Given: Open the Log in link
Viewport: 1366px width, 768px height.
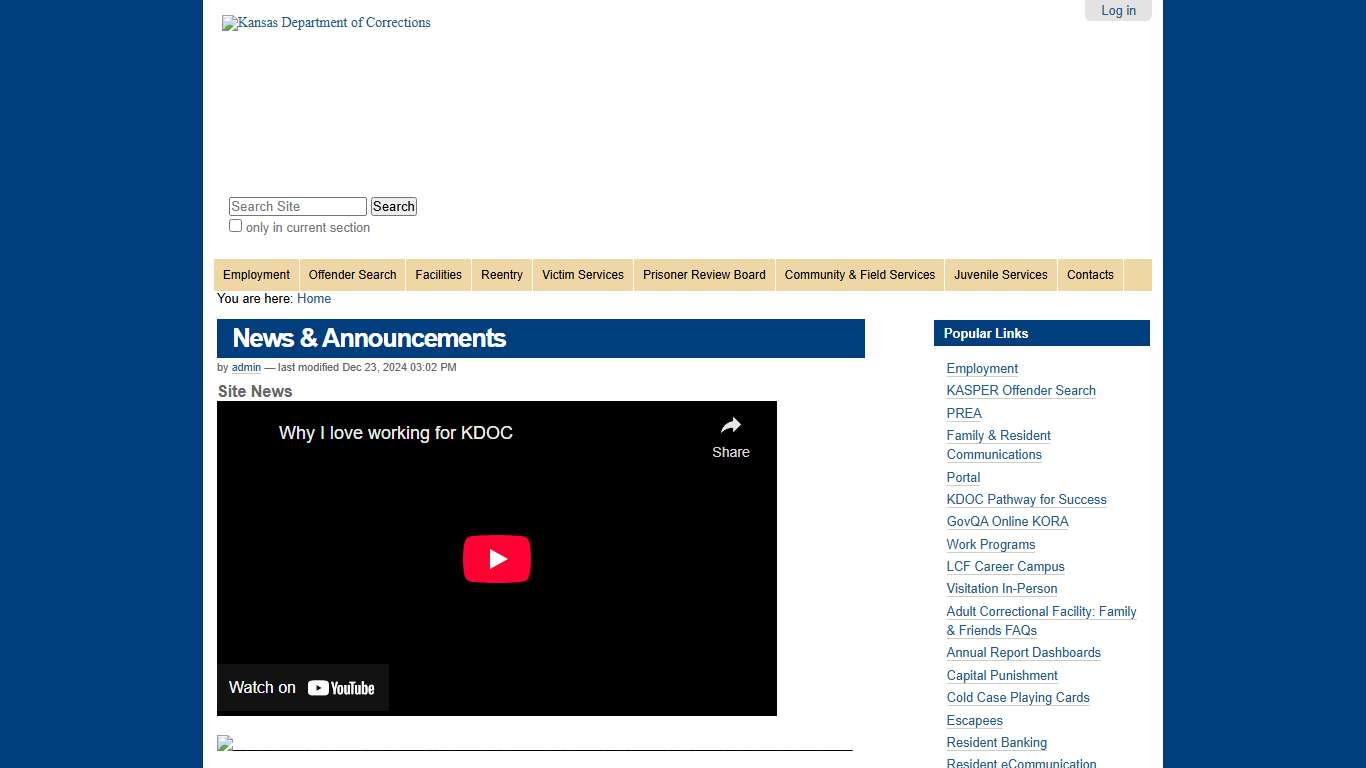Looking at the screenshot, I should (1118, 11).
